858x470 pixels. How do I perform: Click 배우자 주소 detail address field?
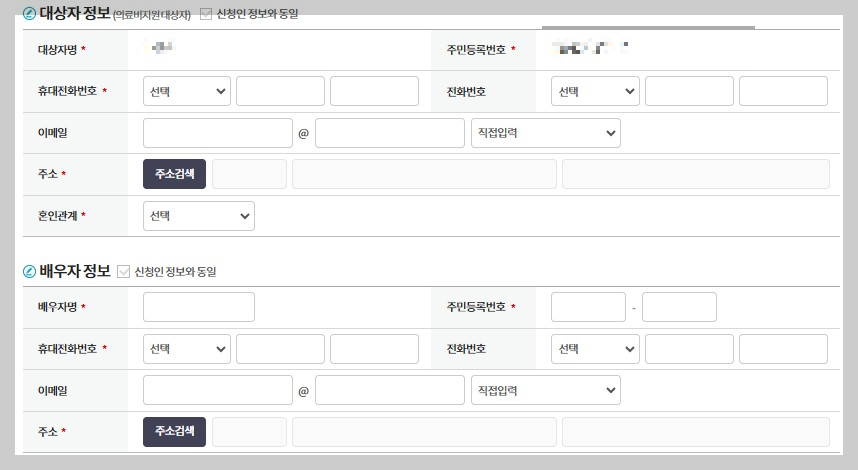(695, 432)
